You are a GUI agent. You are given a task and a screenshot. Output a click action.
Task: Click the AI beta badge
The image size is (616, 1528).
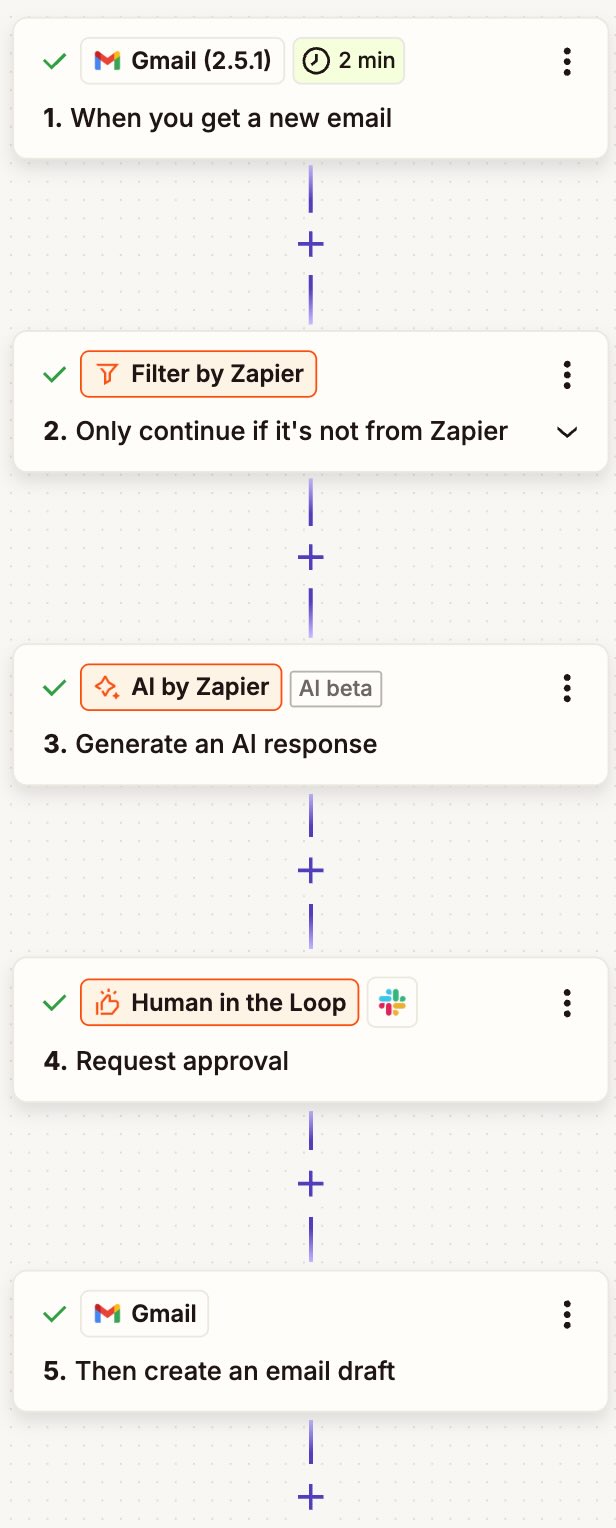(336, 688)
